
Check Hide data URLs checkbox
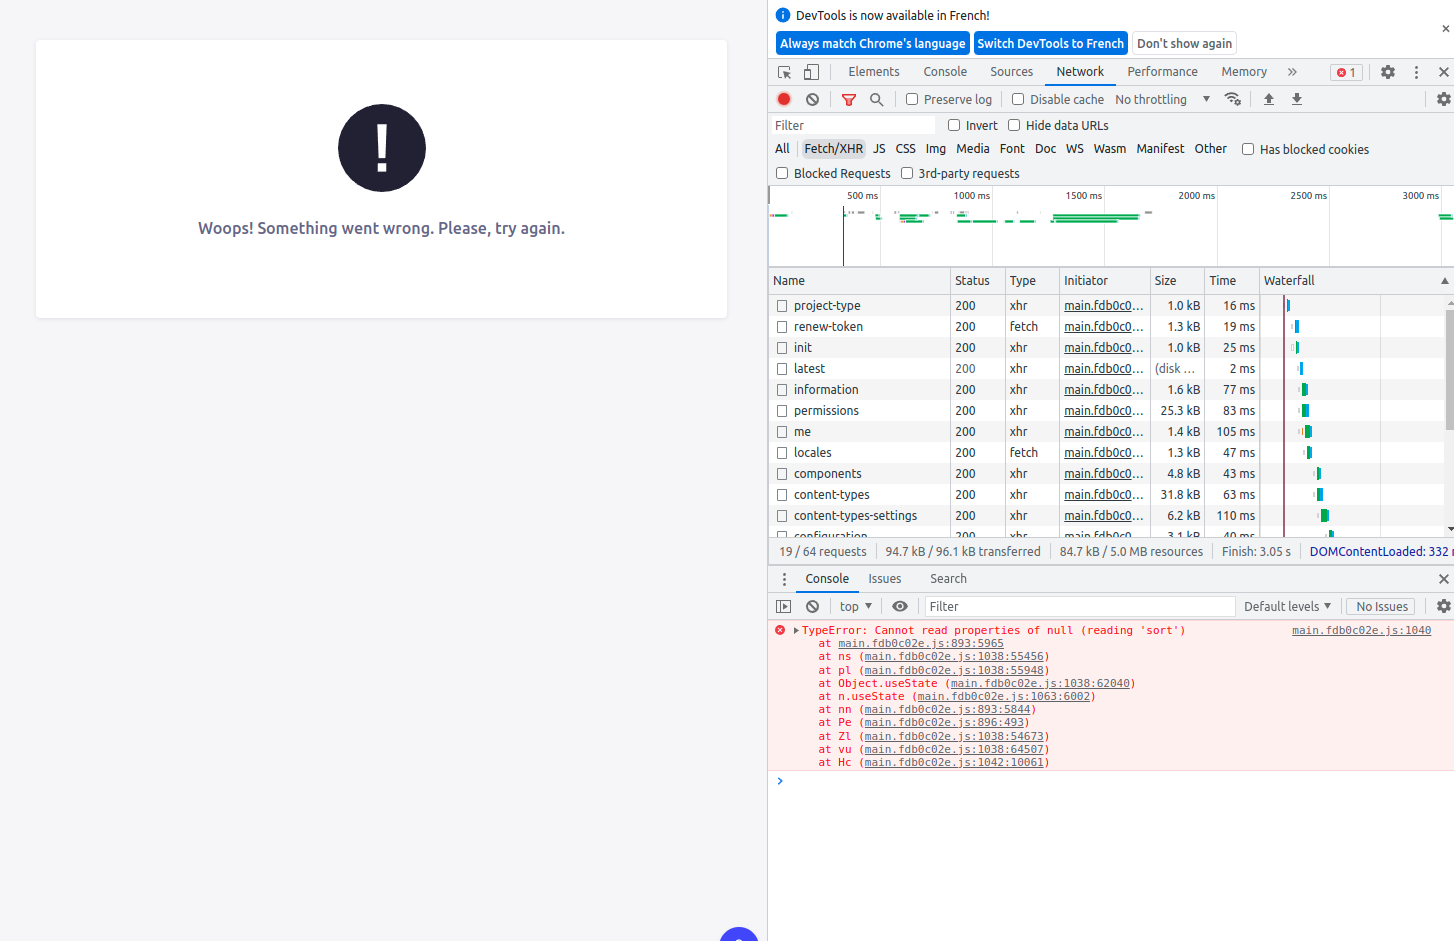(x=1014, y=125)
